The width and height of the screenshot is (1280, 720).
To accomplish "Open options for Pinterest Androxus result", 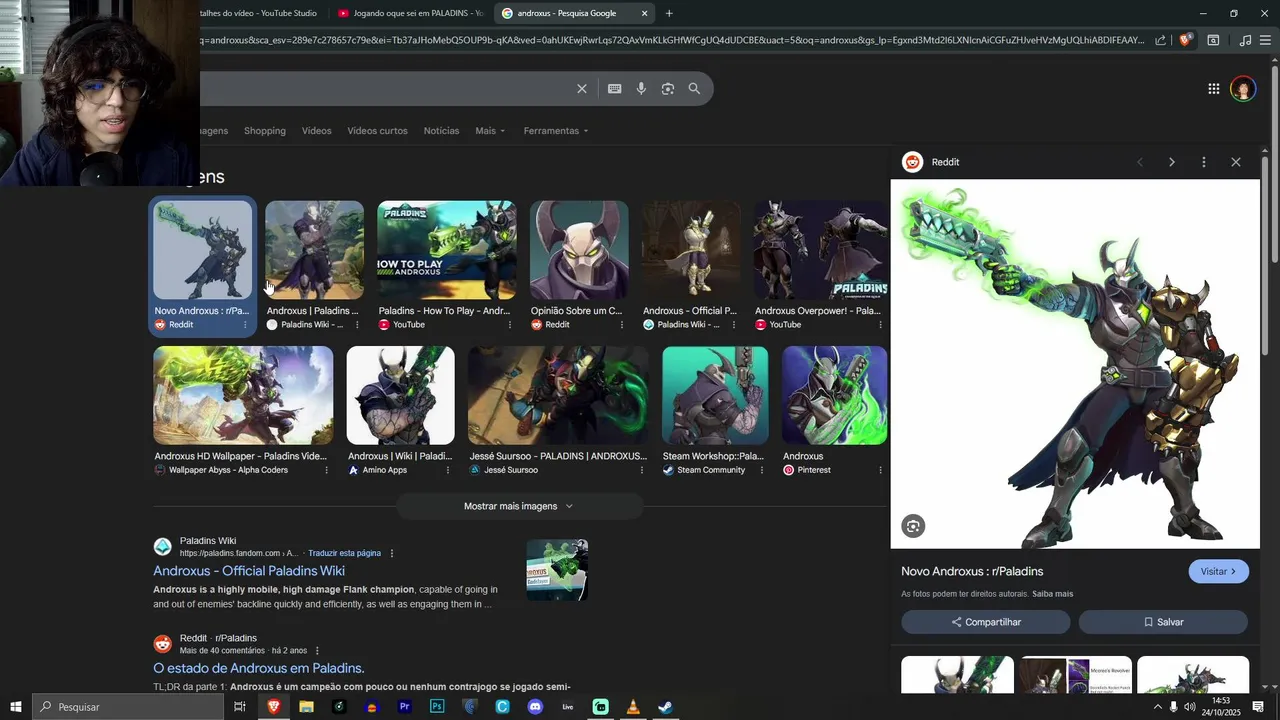I will click(x=880, y=470).
